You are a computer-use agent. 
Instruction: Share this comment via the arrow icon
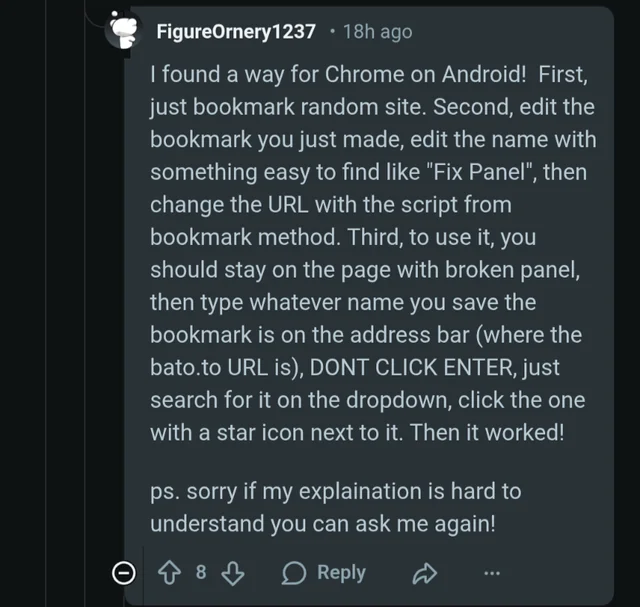click(425, 573)
